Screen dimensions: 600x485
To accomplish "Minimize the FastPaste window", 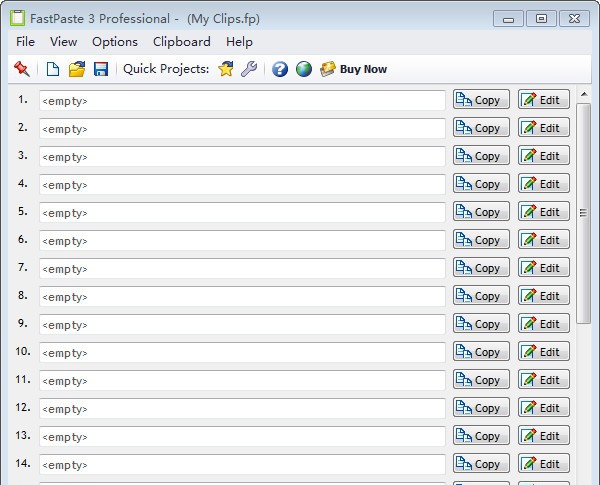I will click(508, 19).
